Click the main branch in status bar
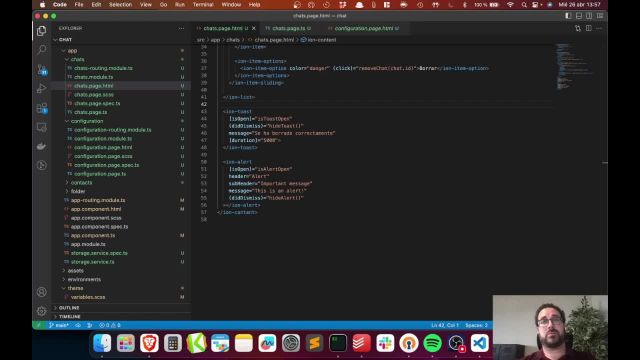The image size is (640, 360). coord(59,325)
